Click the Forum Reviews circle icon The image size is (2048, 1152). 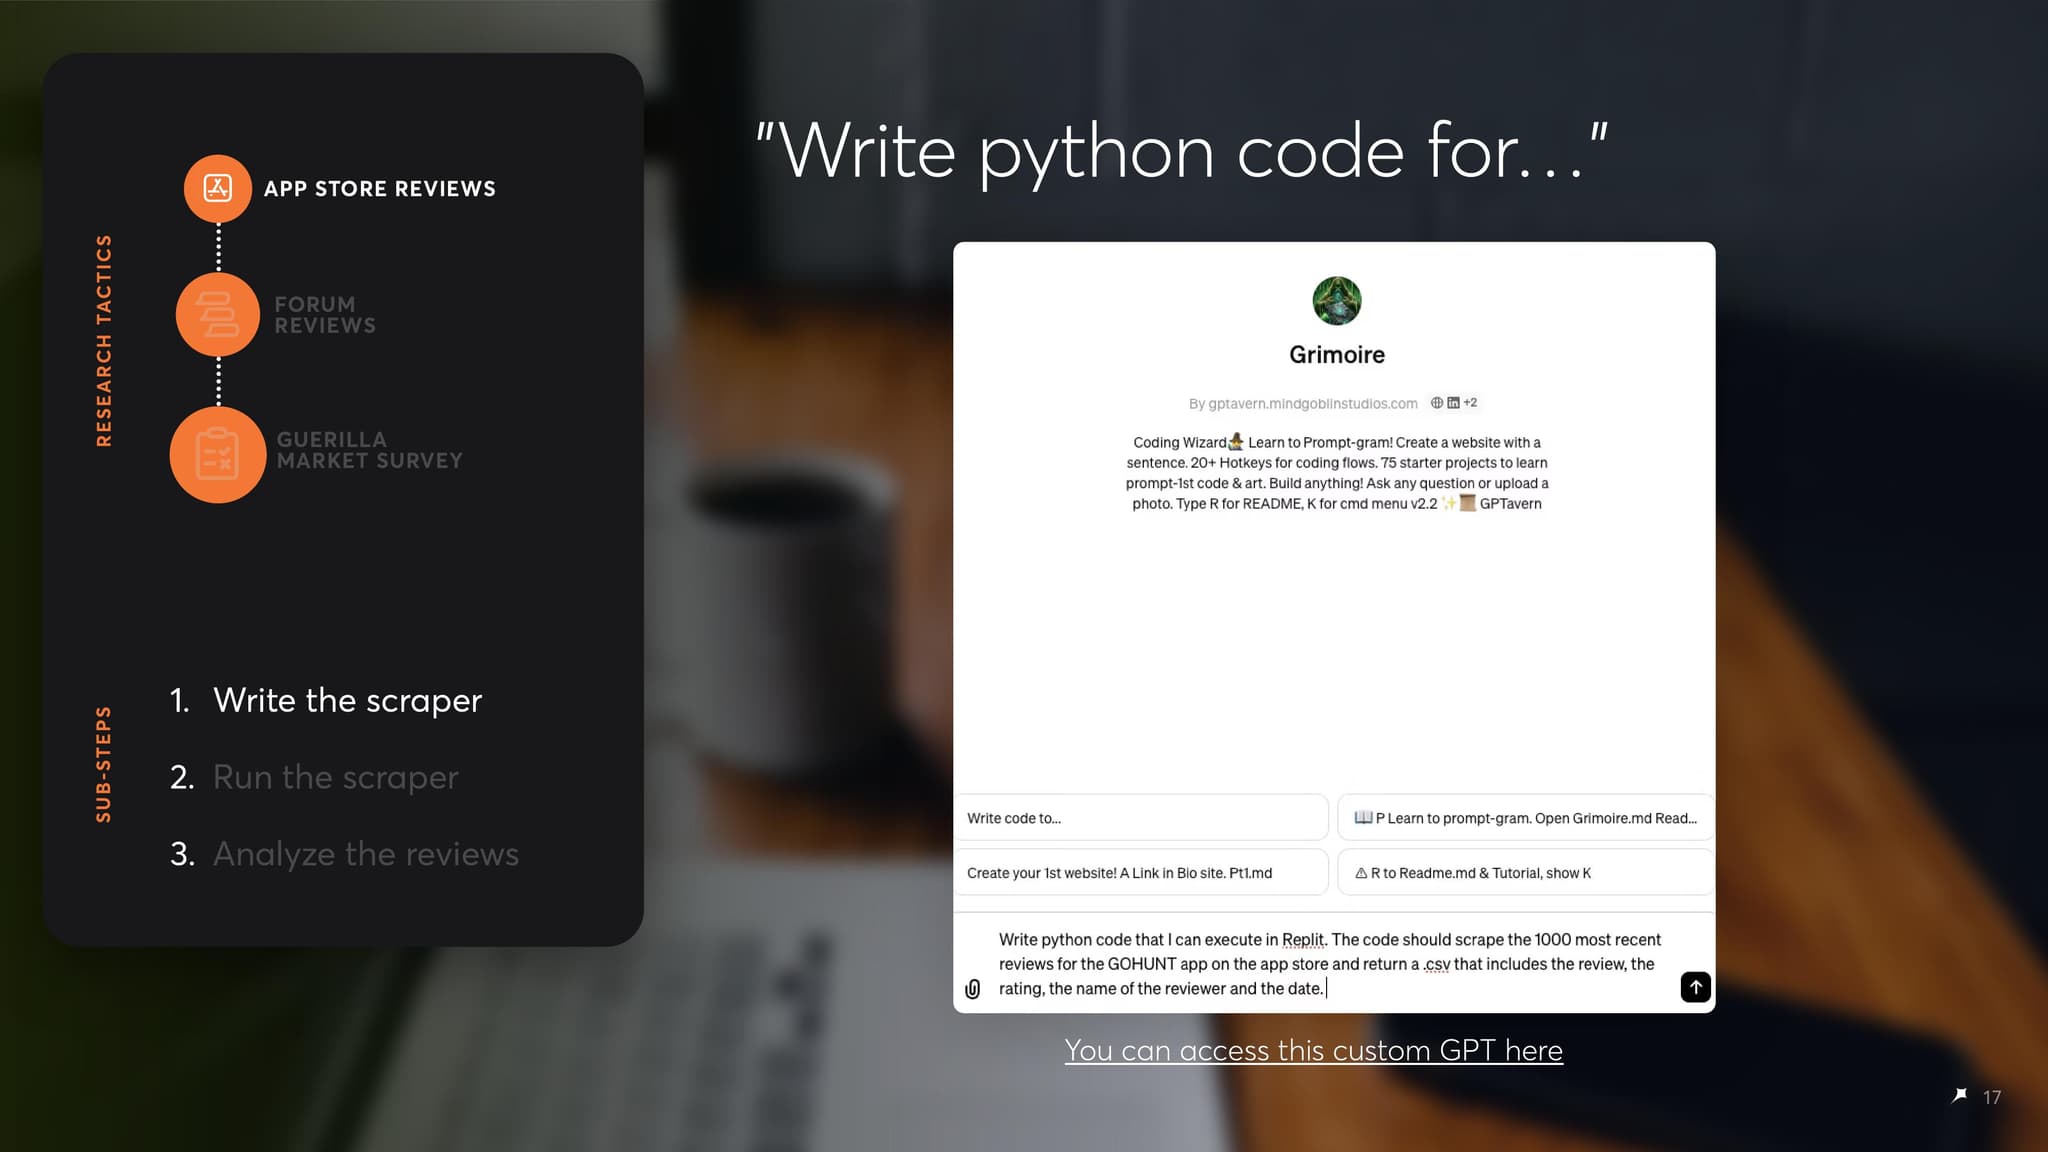click(218, 314)
